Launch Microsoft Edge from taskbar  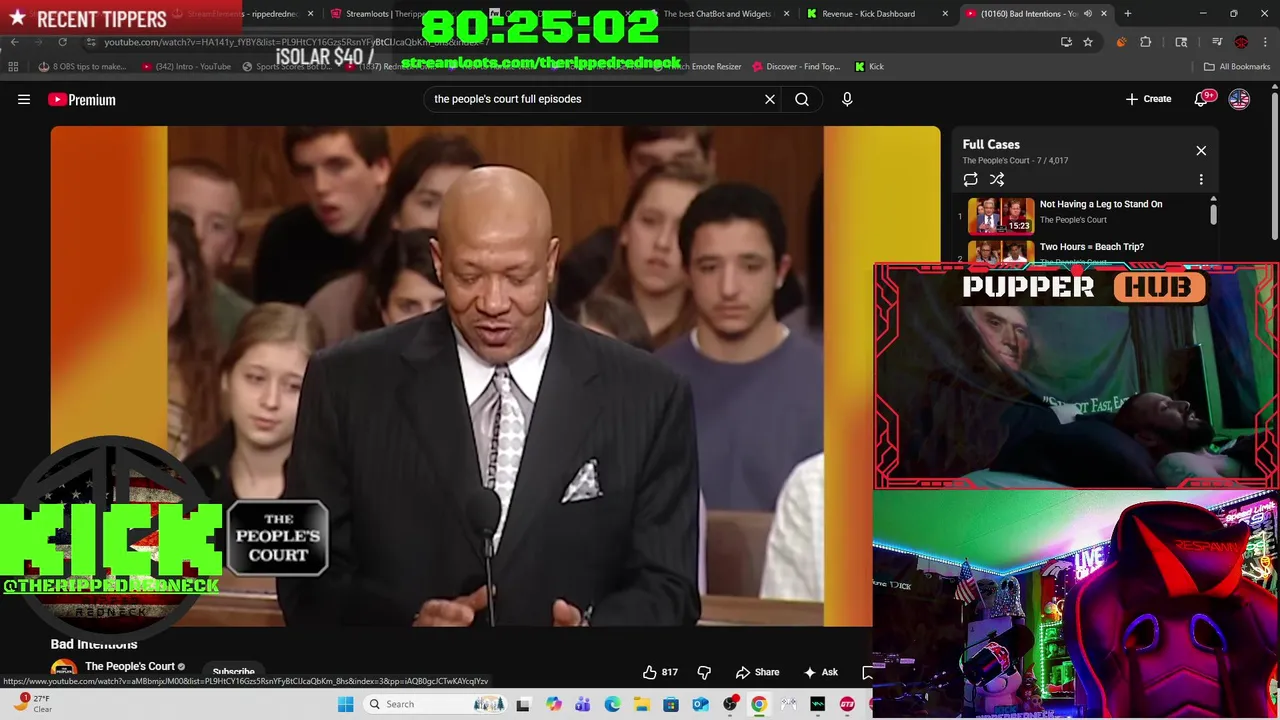tap(612, 704)
